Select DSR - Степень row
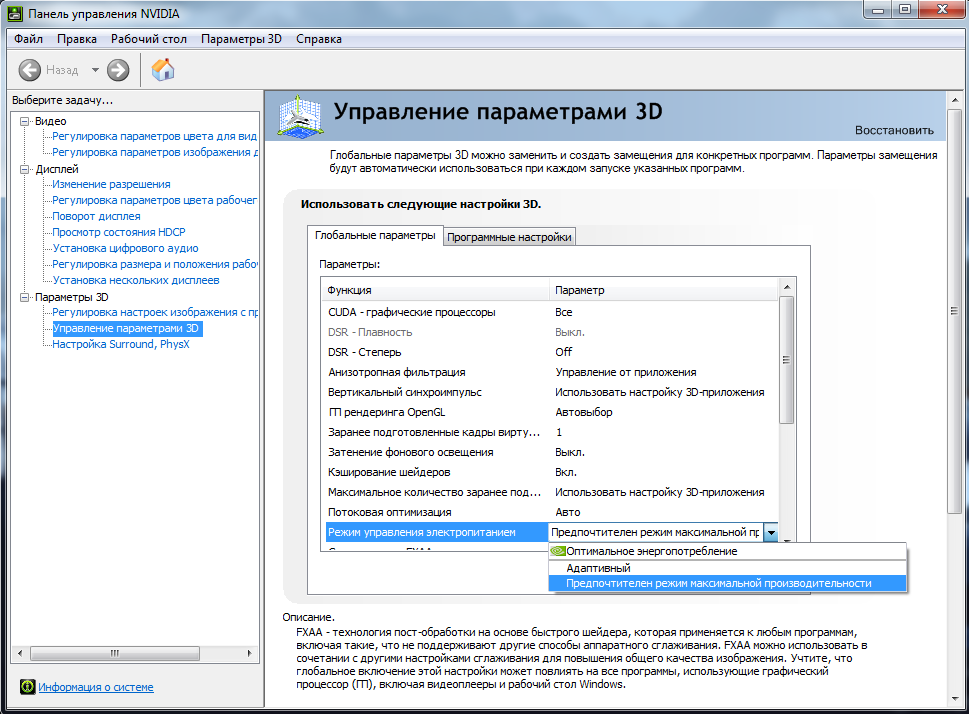The width and height of the screenshot is (969, 714). coord(550,352)
